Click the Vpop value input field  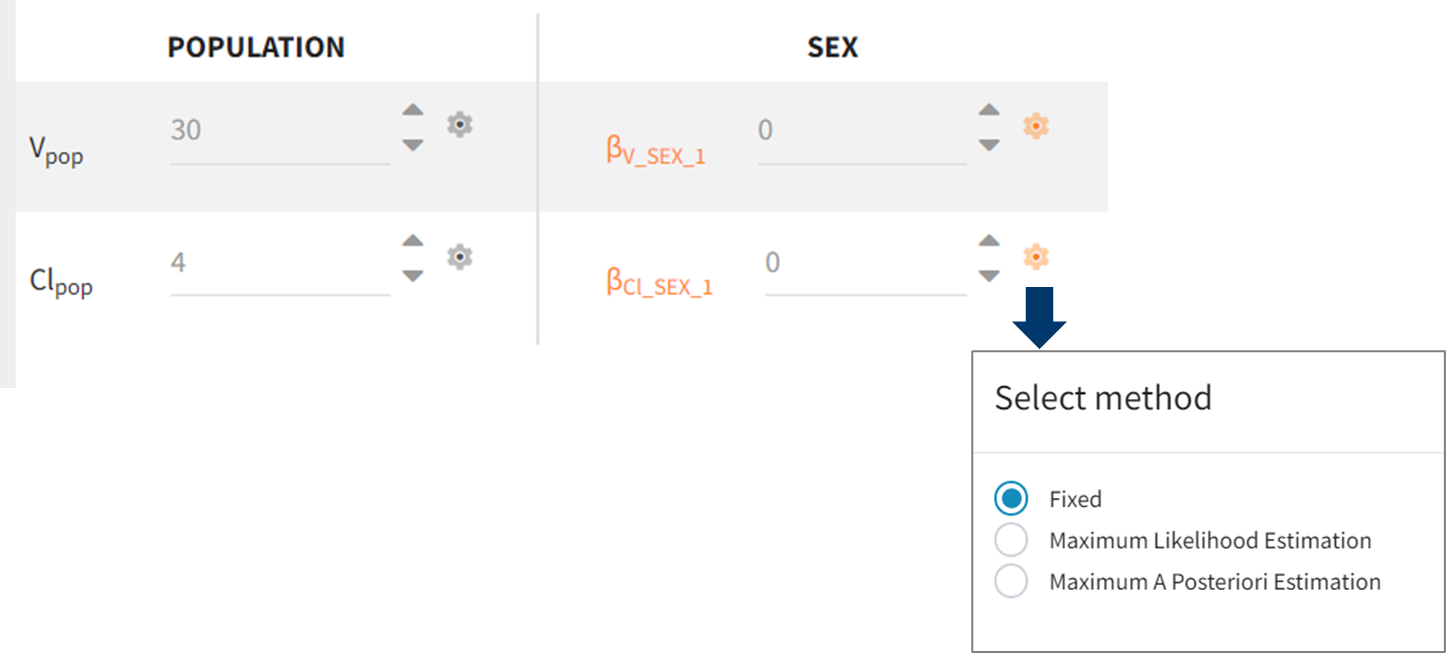click(280, 130)
